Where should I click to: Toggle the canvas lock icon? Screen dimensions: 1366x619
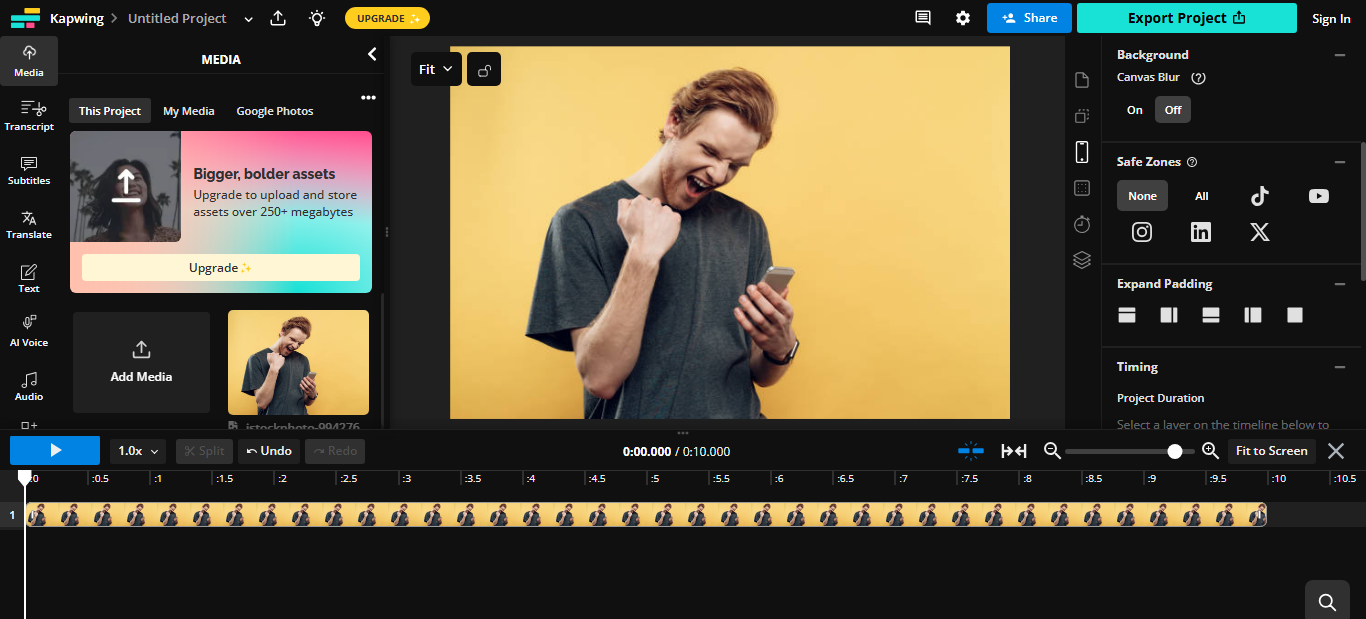[x=483, y=68]
